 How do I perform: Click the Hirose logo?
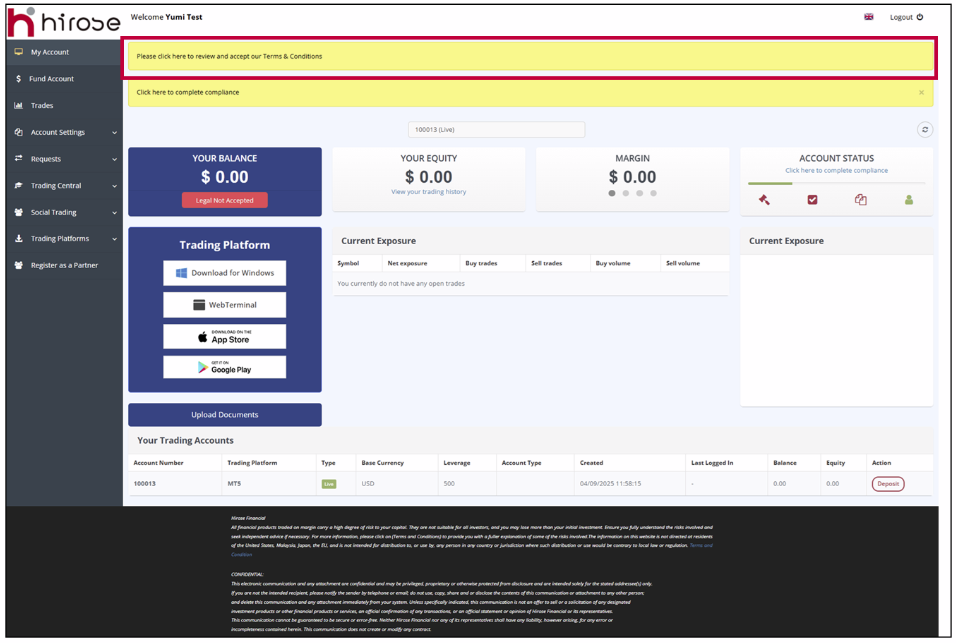coord(63,20)
